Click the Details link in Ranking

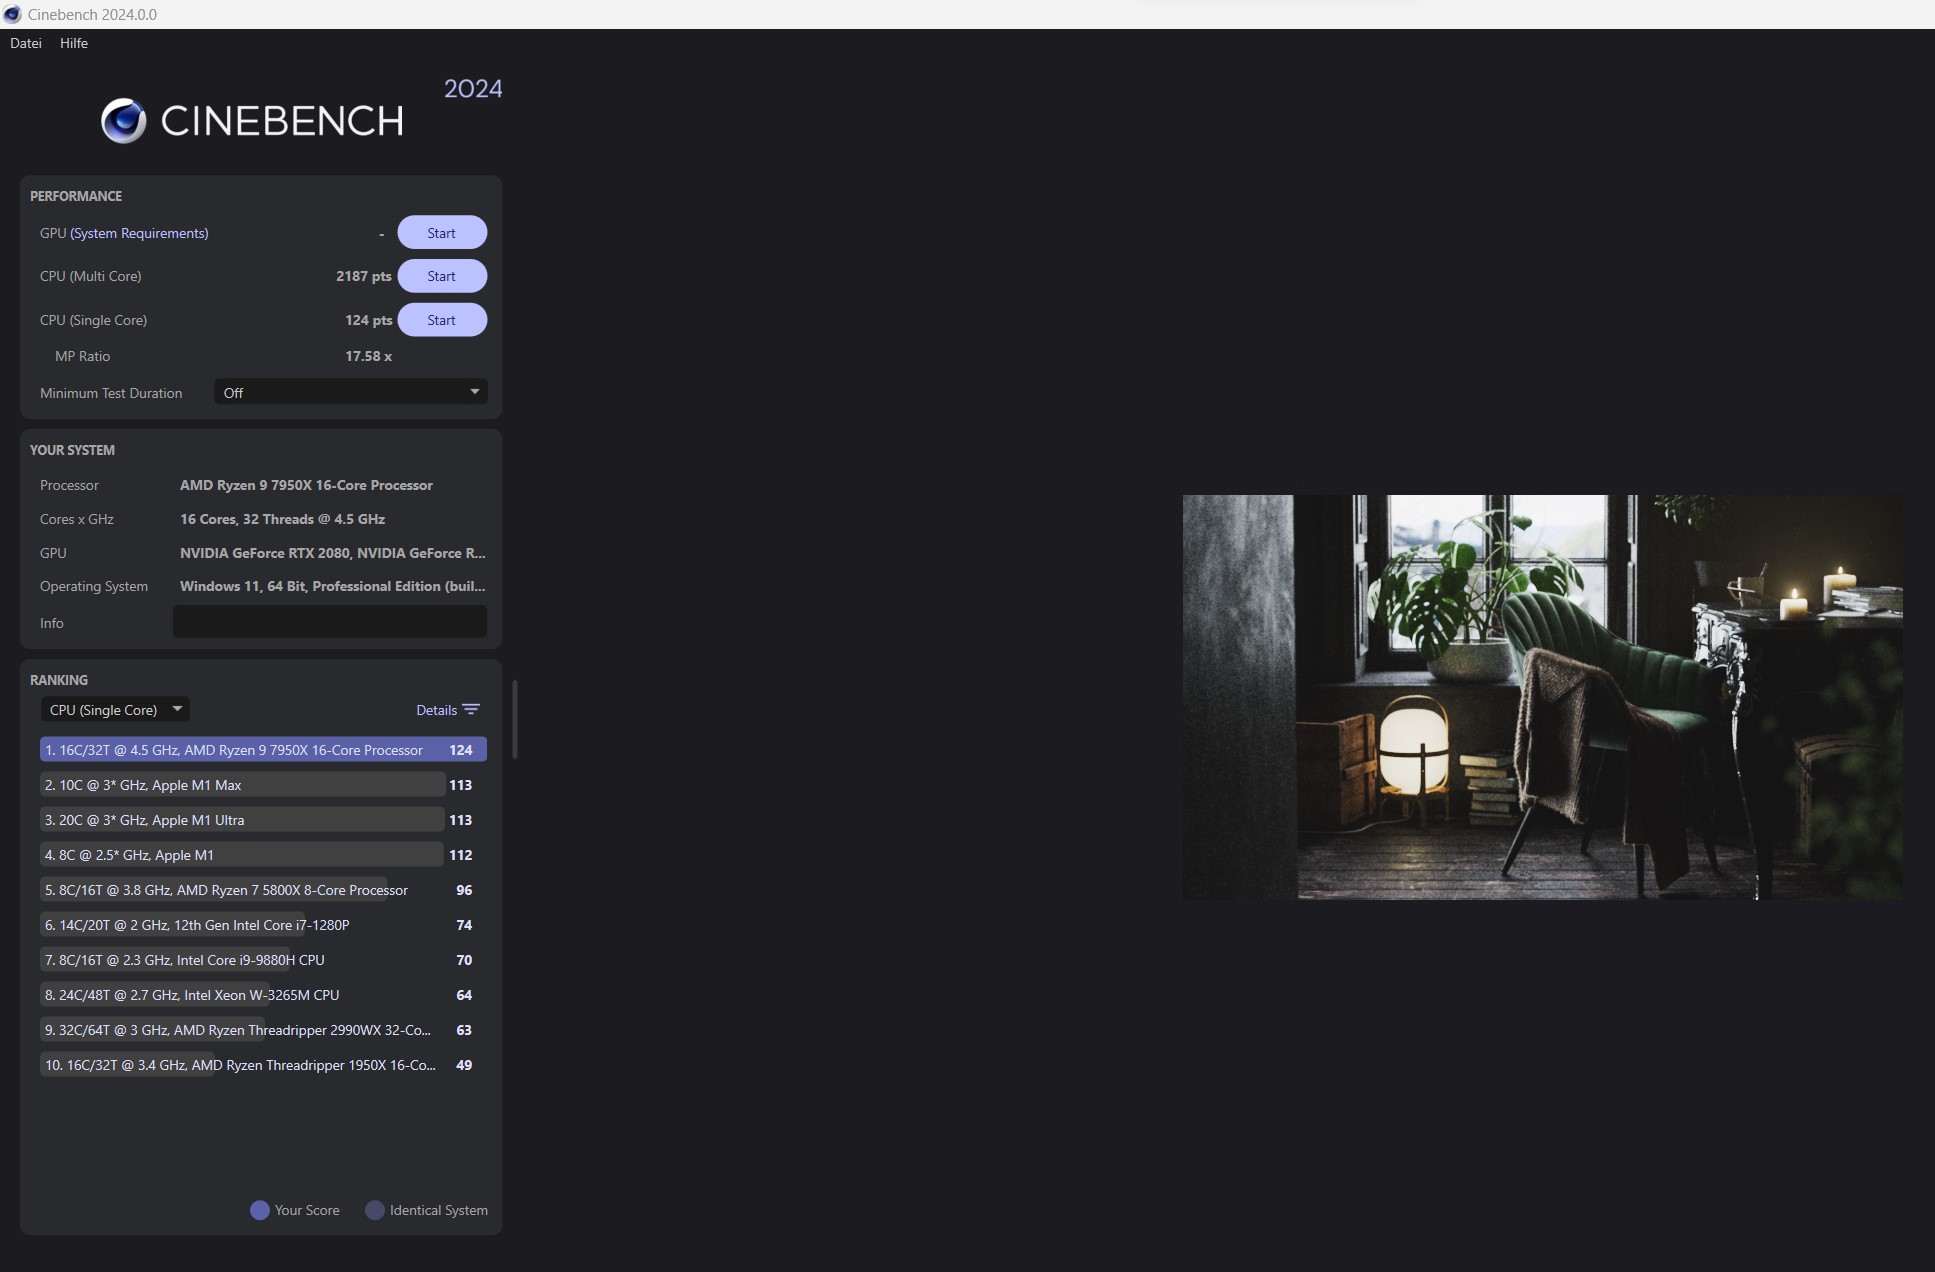click(x=436, y=710)
